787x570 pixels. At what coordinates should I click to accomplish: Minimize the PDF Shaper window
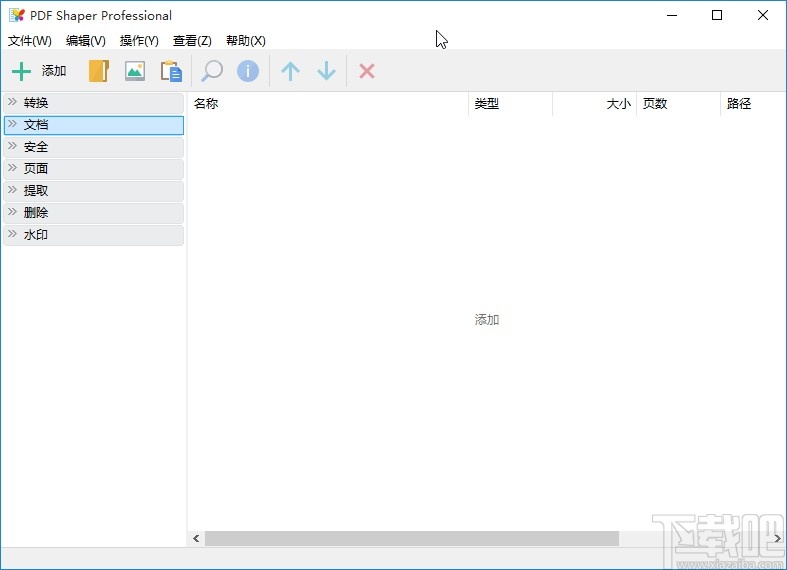(x=672, y=16)
